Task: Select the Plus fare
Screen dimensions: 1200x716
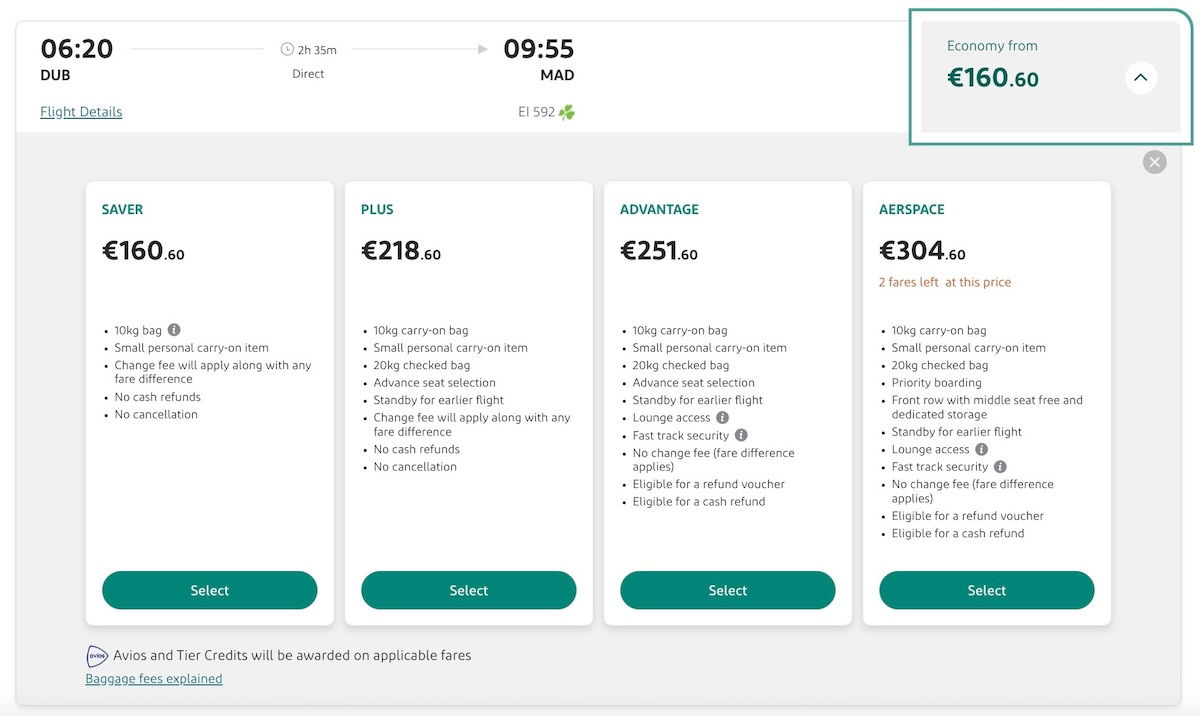Action: click(x=469, y=590)
